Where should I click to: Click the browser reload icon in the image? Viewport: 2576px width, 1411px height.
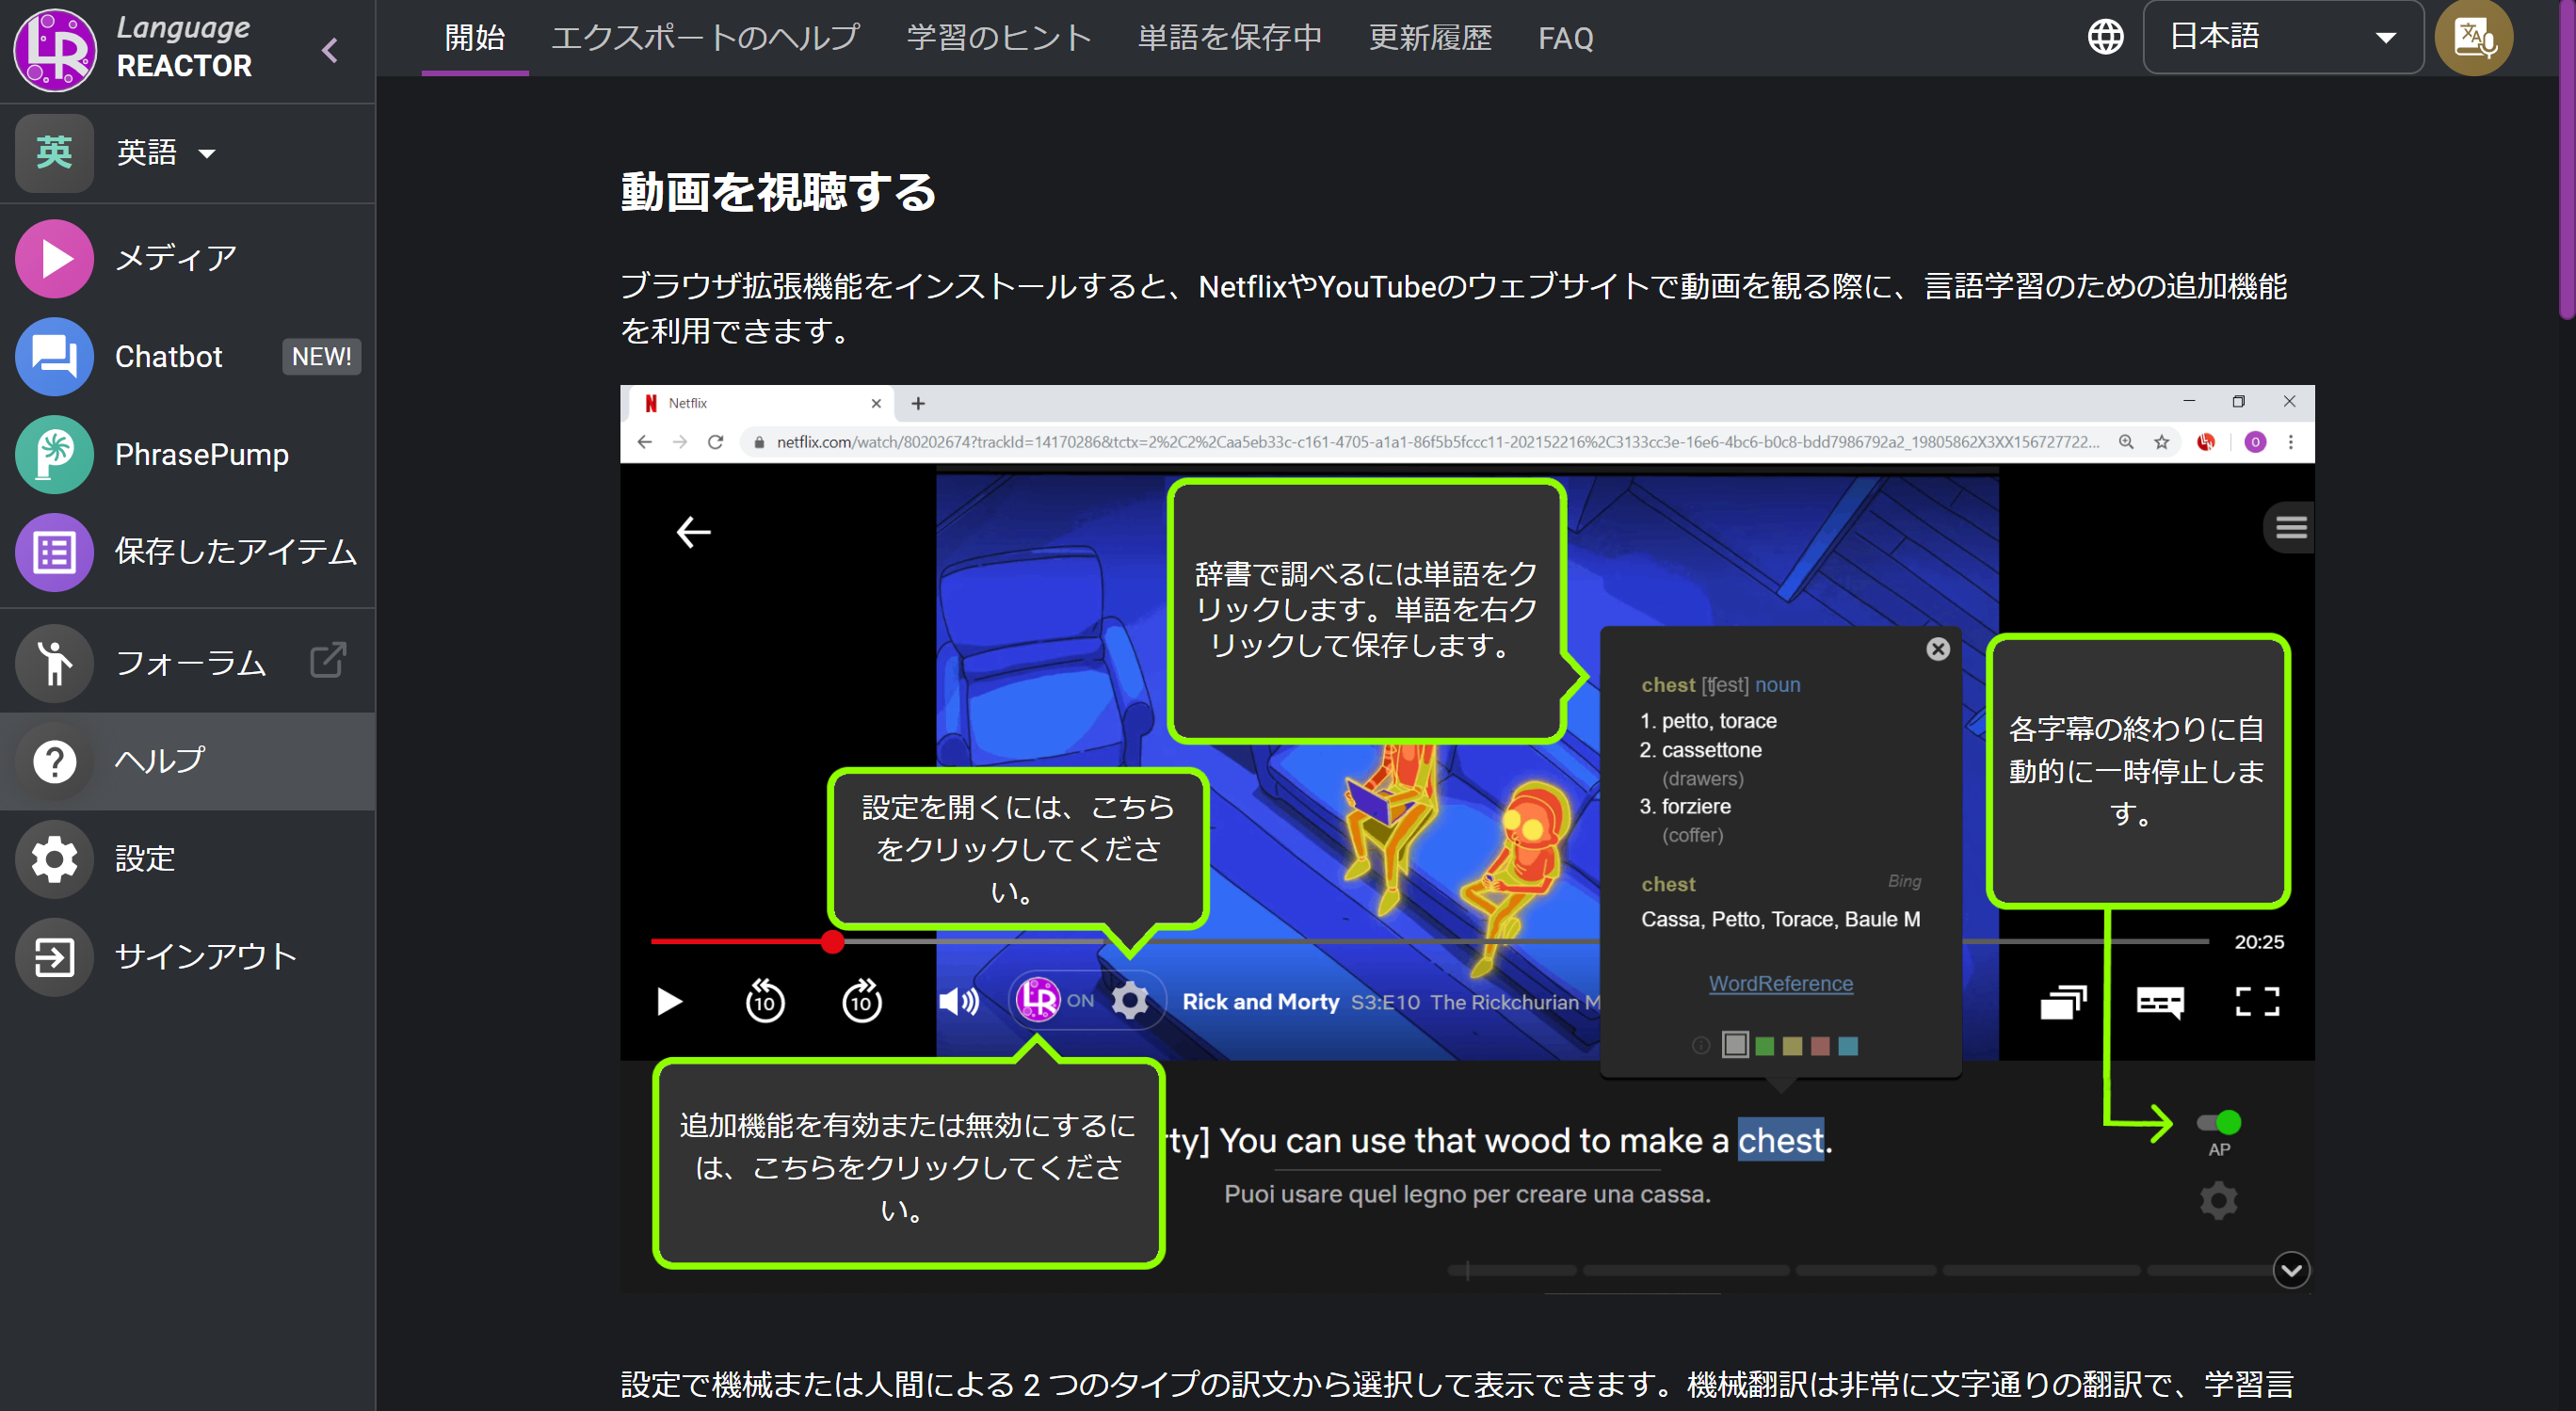pos(715,442)
